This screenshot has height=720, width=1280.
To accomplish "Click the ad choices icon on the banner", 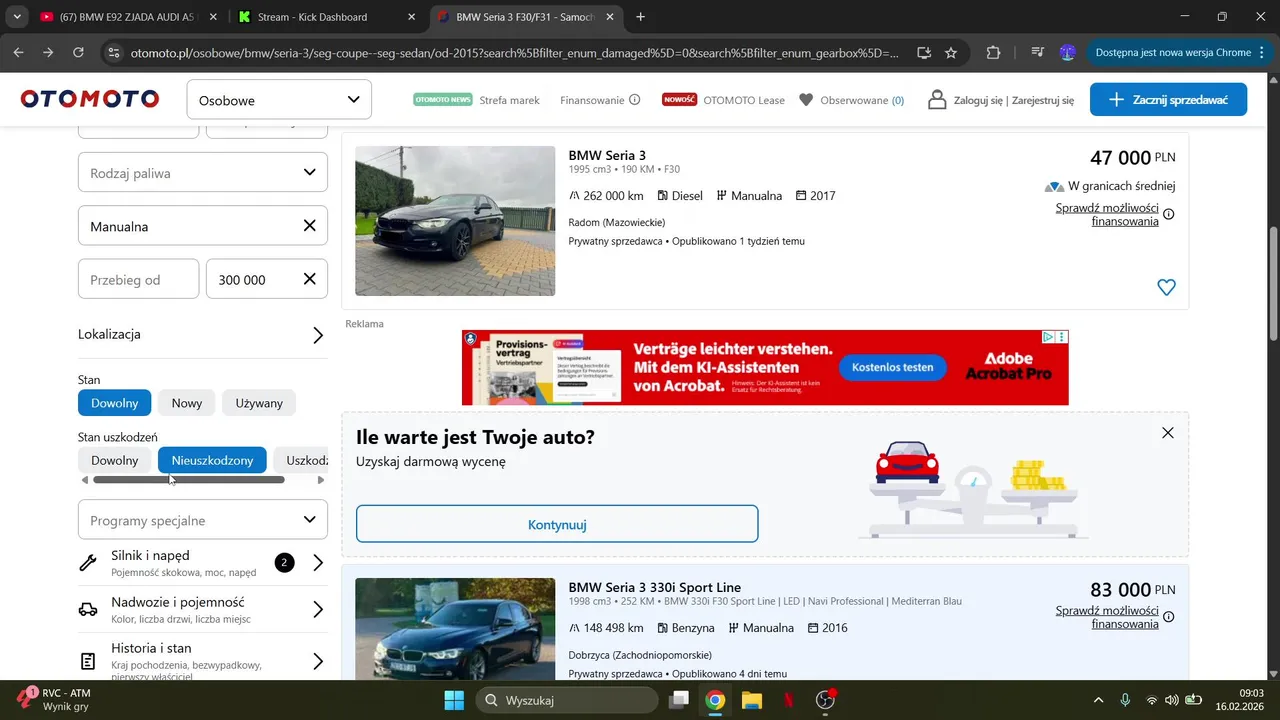I will 1048,337.
